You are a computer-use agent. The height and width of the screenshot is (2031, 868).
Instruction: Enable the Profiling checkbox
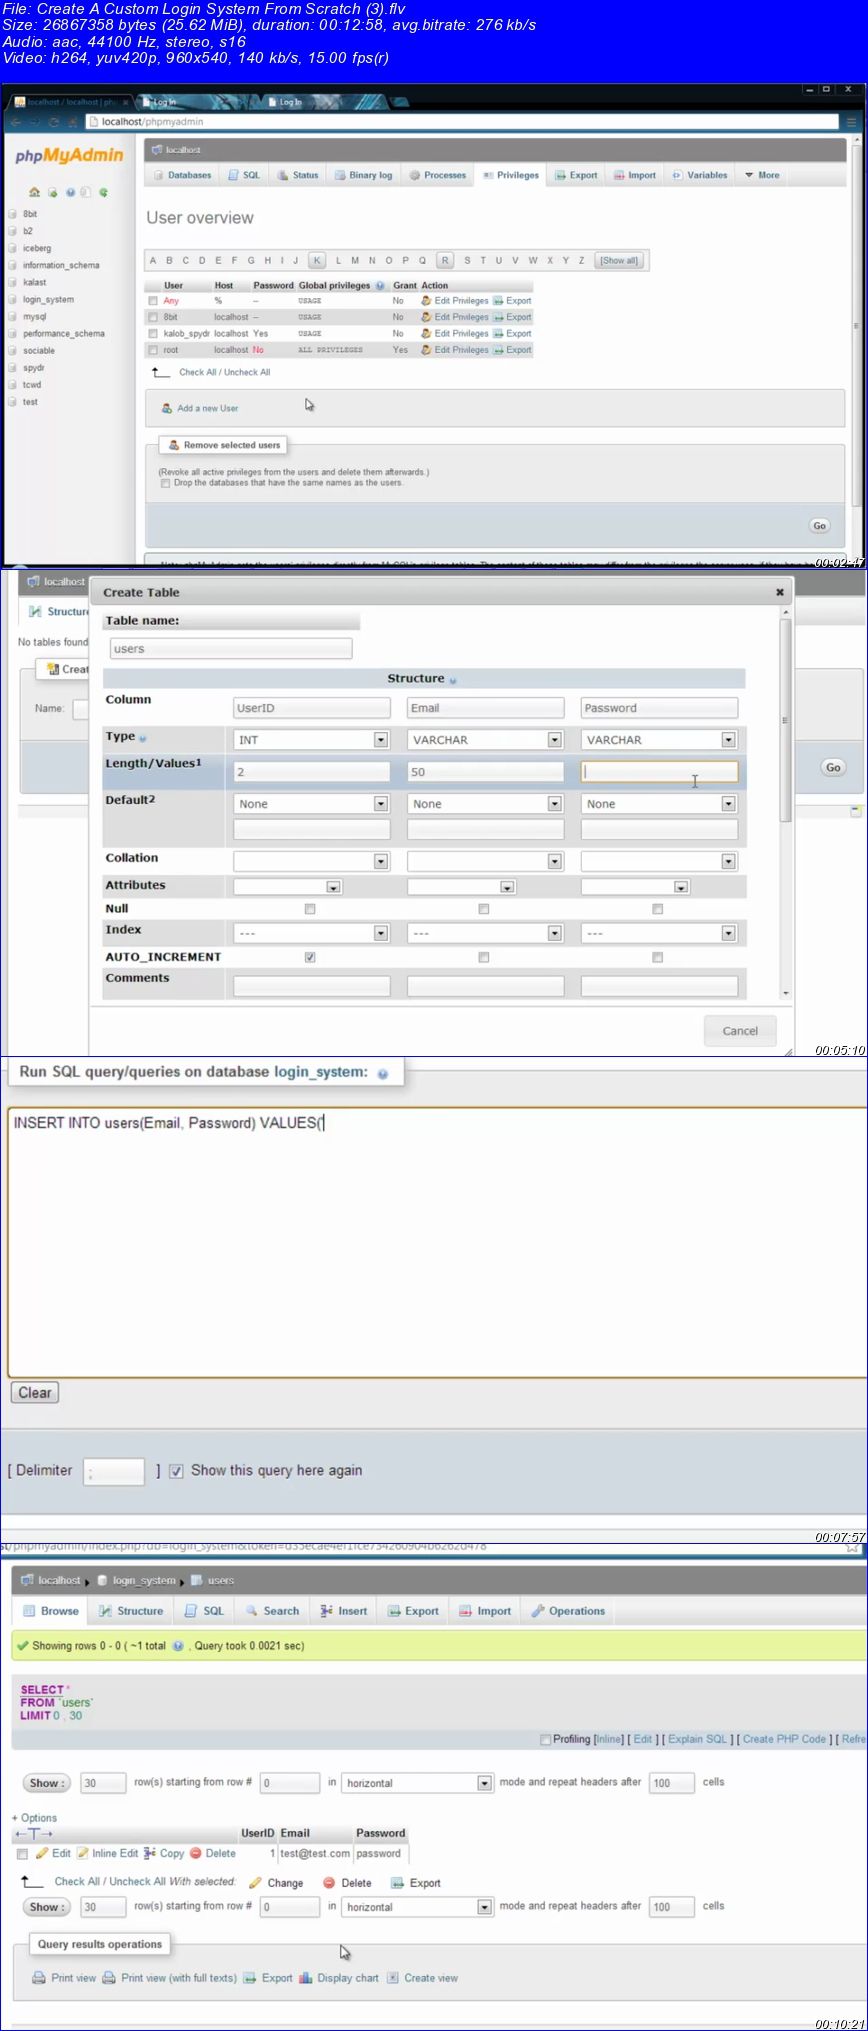tap(545, 1739)
